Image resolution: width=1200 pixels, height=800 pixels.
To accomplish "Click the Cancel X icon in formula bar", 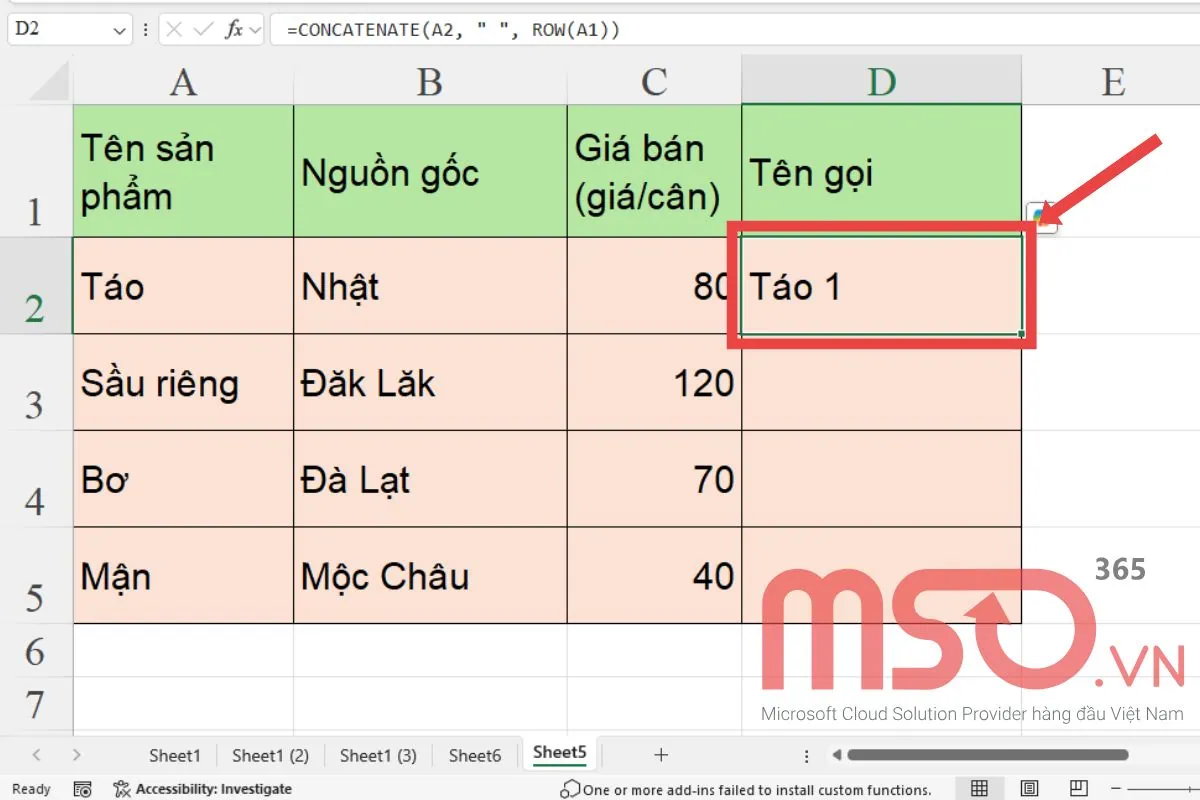I will pyautogui.click(x=175, y=30).
